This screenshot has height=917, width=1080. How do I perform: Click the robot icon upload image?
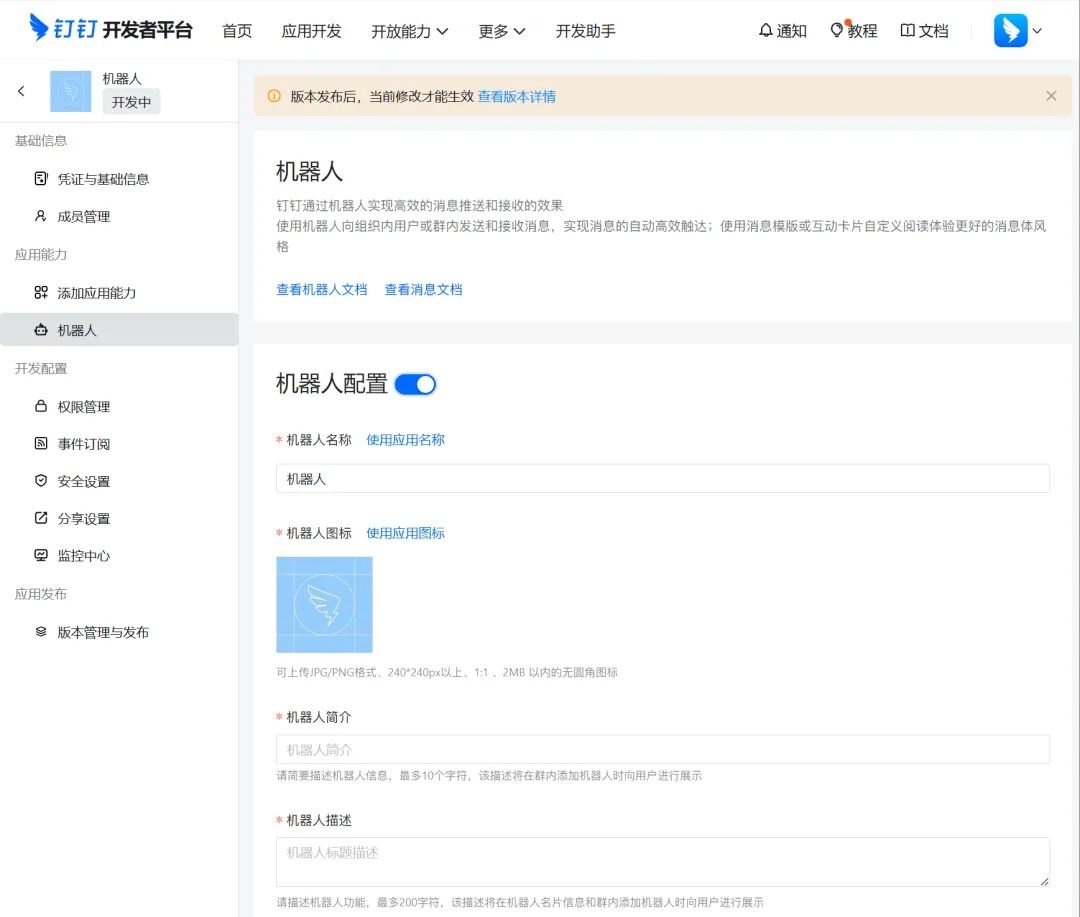point(324,604)
